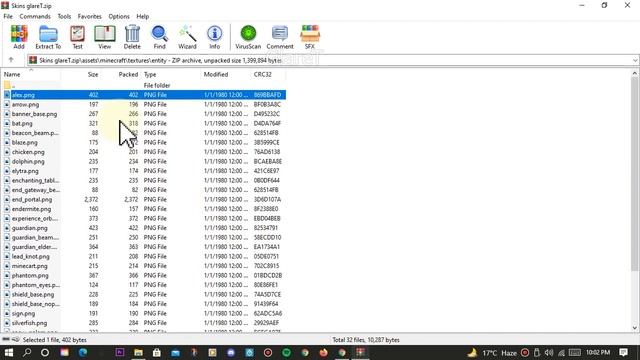Open the Find tool
640x360 pixels.
[160, 37]
